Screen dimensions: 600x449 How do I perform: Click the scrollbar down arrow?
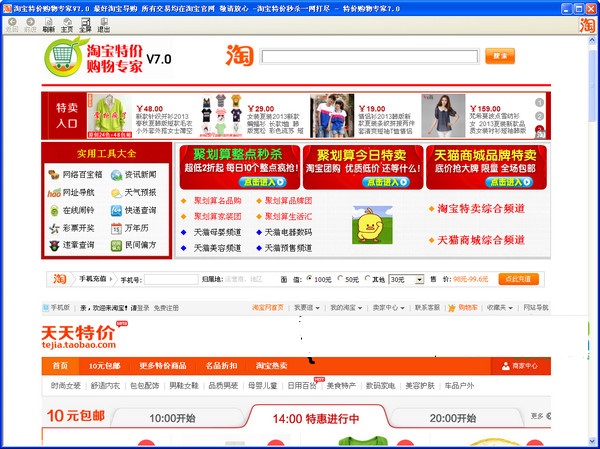(592, 441)
